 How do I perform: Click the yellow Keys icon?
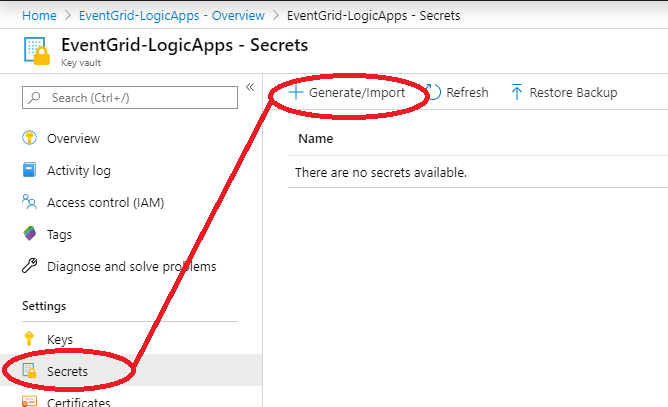pyautogui.click(x=29, y=339)
